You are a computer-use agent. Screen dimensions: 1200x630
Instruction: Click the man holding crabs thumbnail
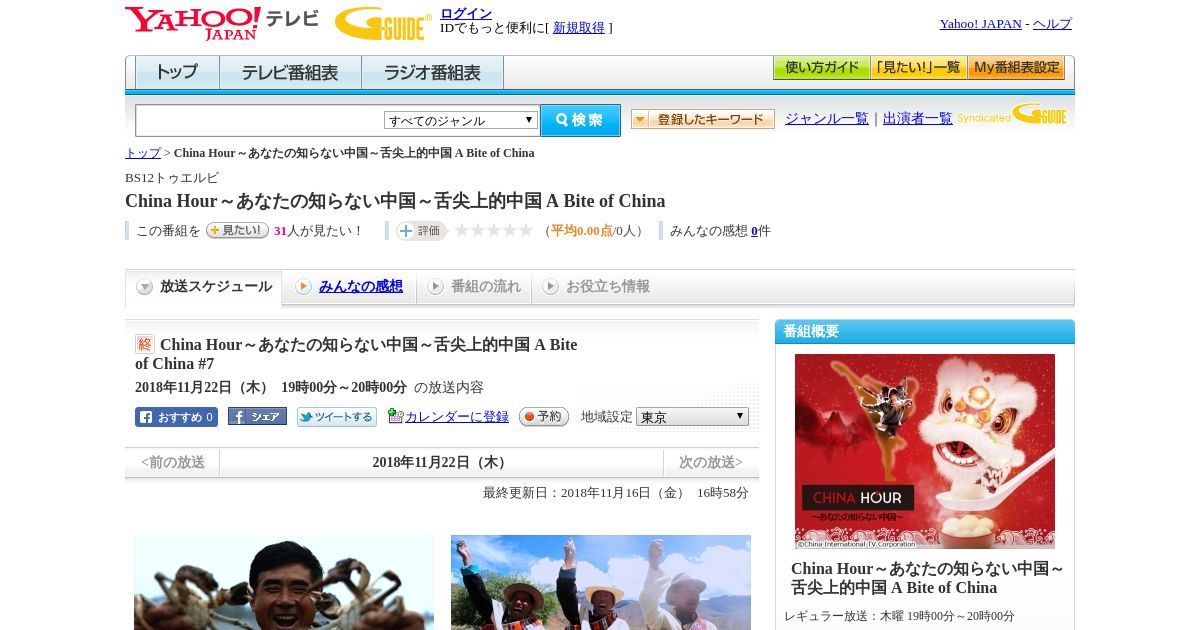pyautogui.click(x=284, y=582)
